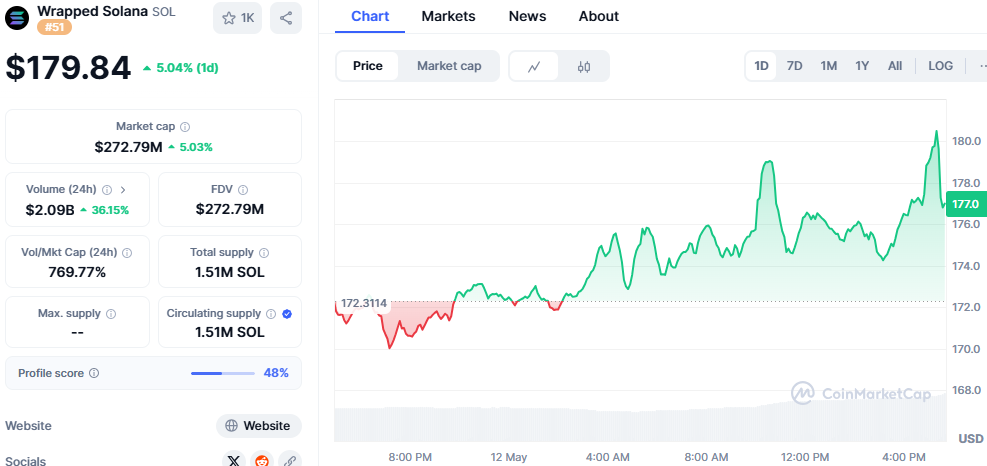
Task: Click the $179.84 price text
Action: tap(69, 67)
